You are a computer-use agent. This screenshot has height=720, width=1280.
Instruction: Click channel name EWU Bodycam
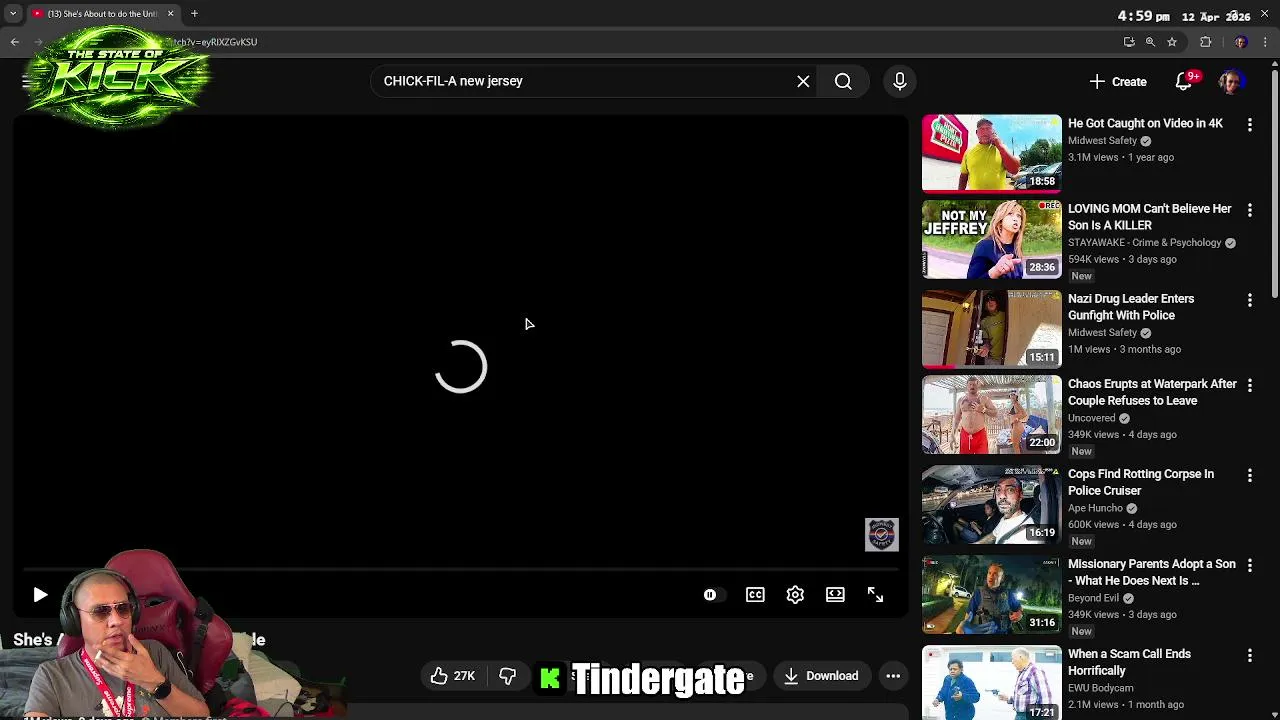pyautogui.click(x=1100, y=688)
